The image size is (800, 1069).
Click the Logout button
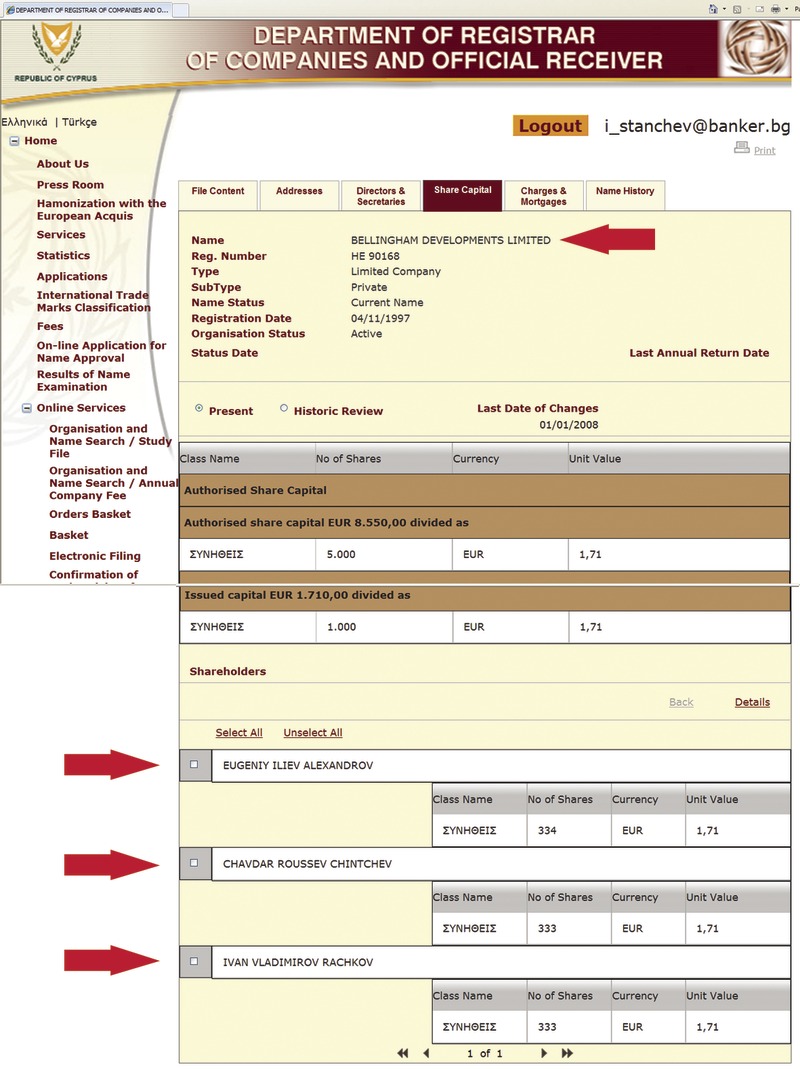click(550, 126)
